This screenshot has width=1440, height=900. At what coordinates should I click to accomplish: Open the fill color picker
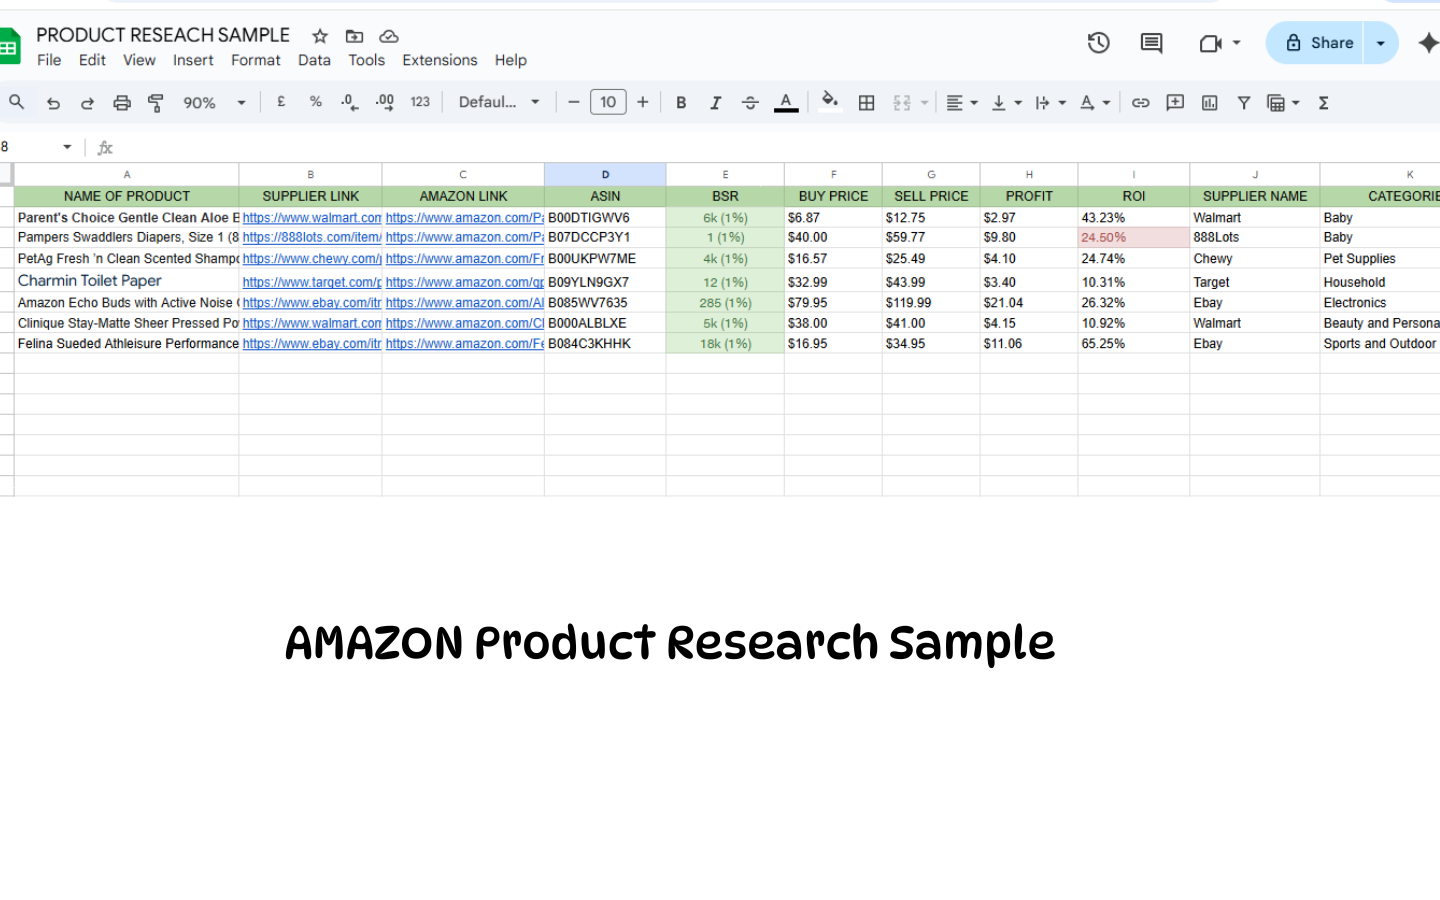830,102
